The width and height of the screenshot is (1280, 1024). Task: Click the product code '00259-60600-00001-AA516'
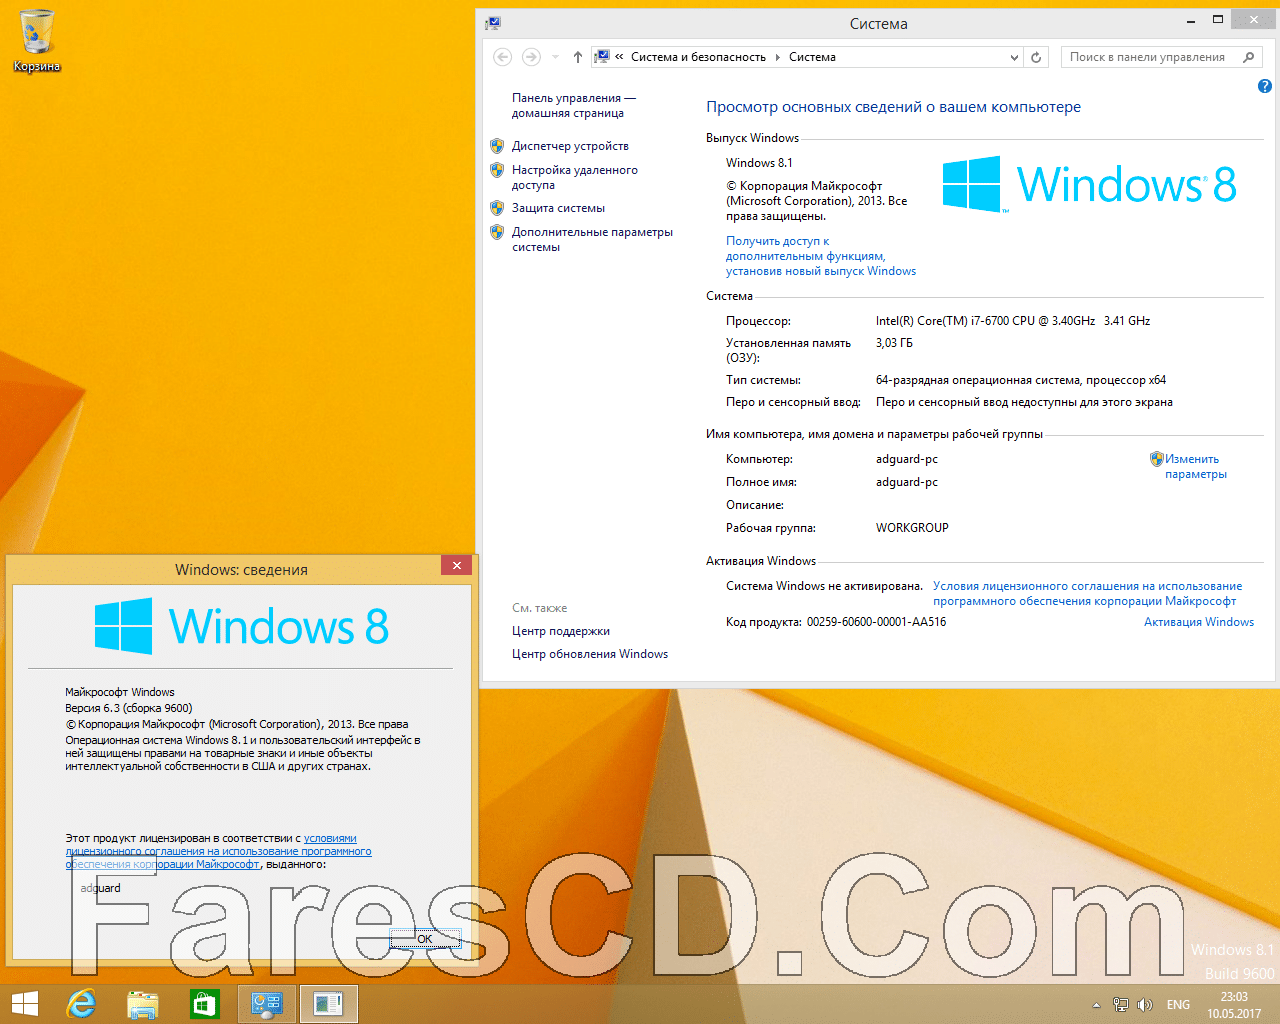tap(876, 622)
